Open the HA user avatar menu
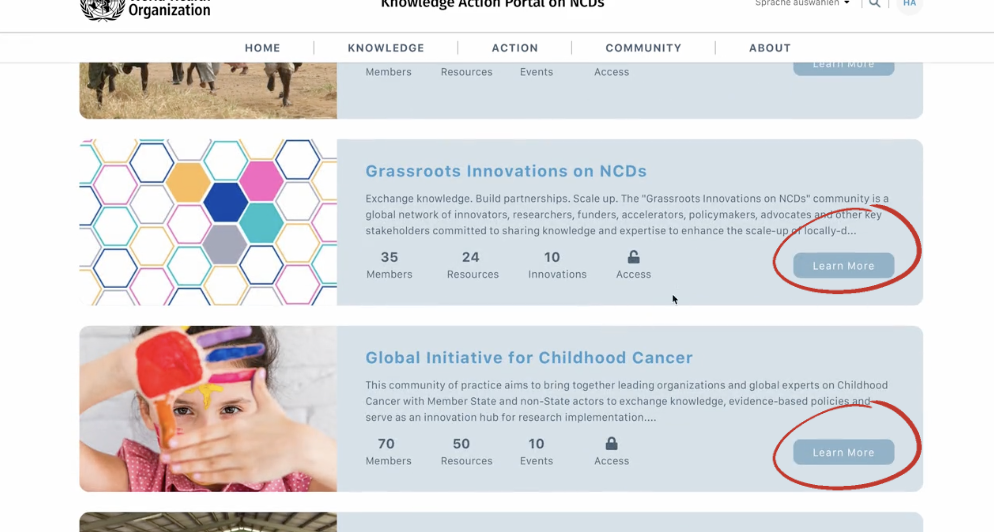This screenshot has height=532, width=994. [908, 5]
